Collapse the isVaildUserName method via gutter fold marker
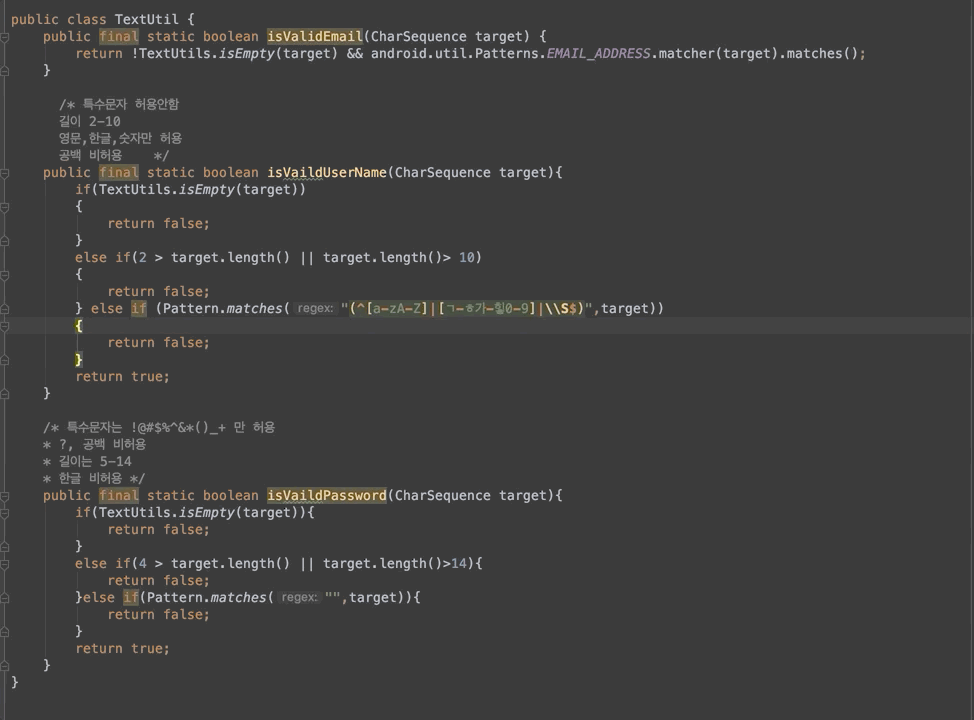The width and height of the screenshot is (974, 720). click(x=4, y=173)
